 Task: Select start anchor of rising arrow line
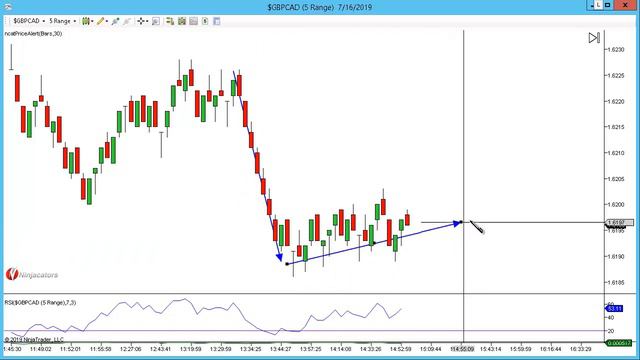pyautogui.click(x=287, y=264)
